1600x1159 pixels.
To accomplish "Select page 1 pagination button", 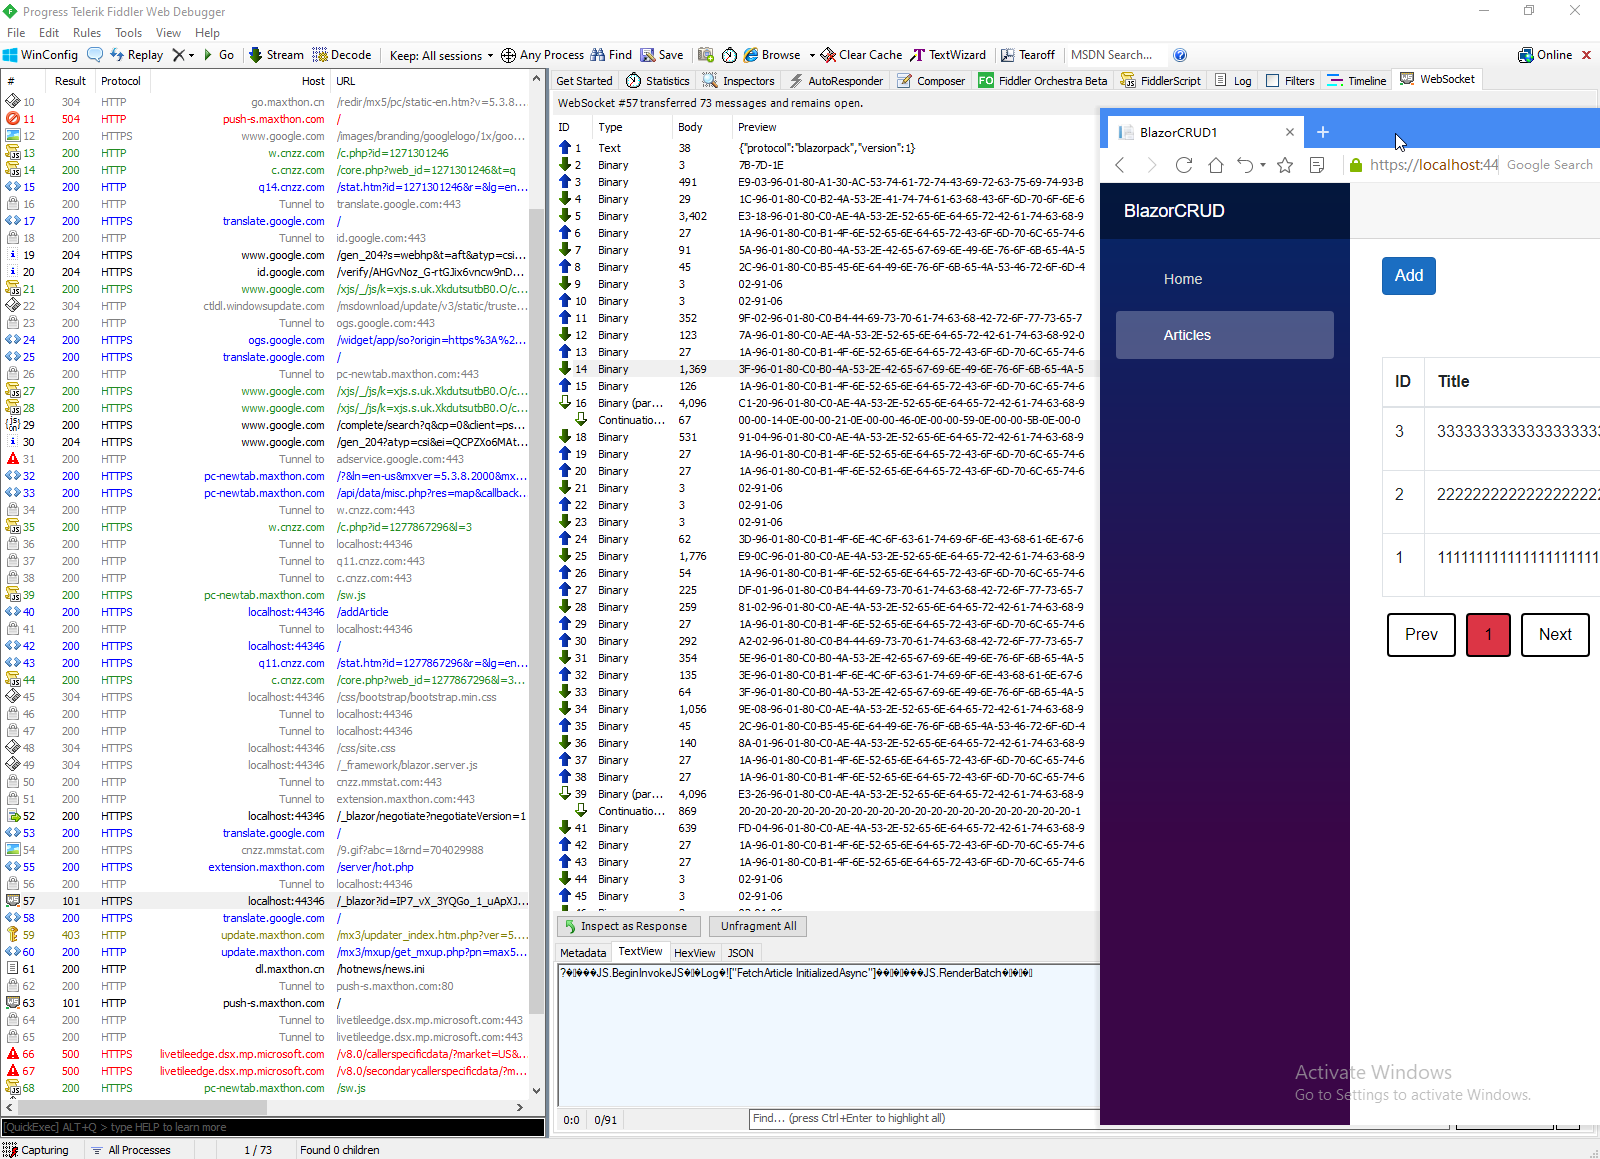I will (1488, 635).
